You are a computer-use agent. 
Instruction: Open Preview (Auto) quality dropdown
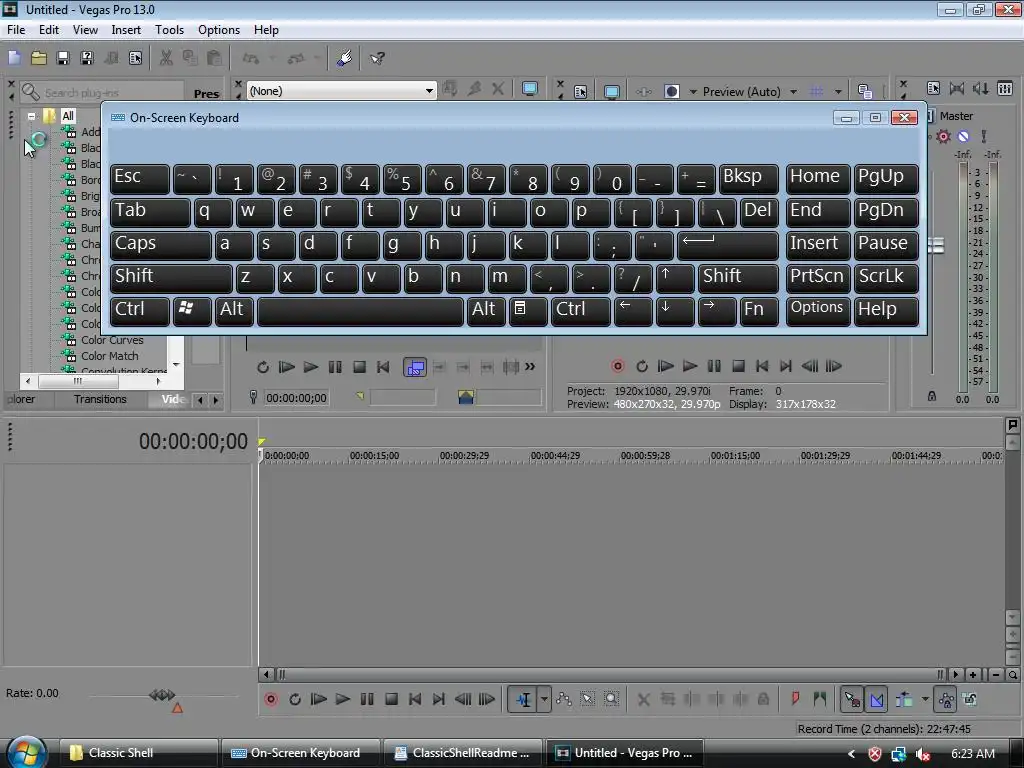[x=793, y=91]
